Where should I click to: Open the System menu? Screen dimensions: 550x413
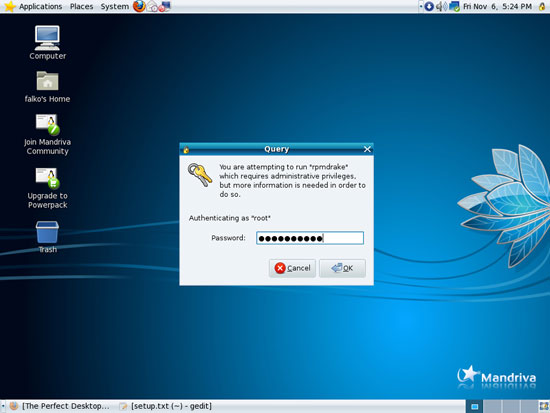pos(115,6)
